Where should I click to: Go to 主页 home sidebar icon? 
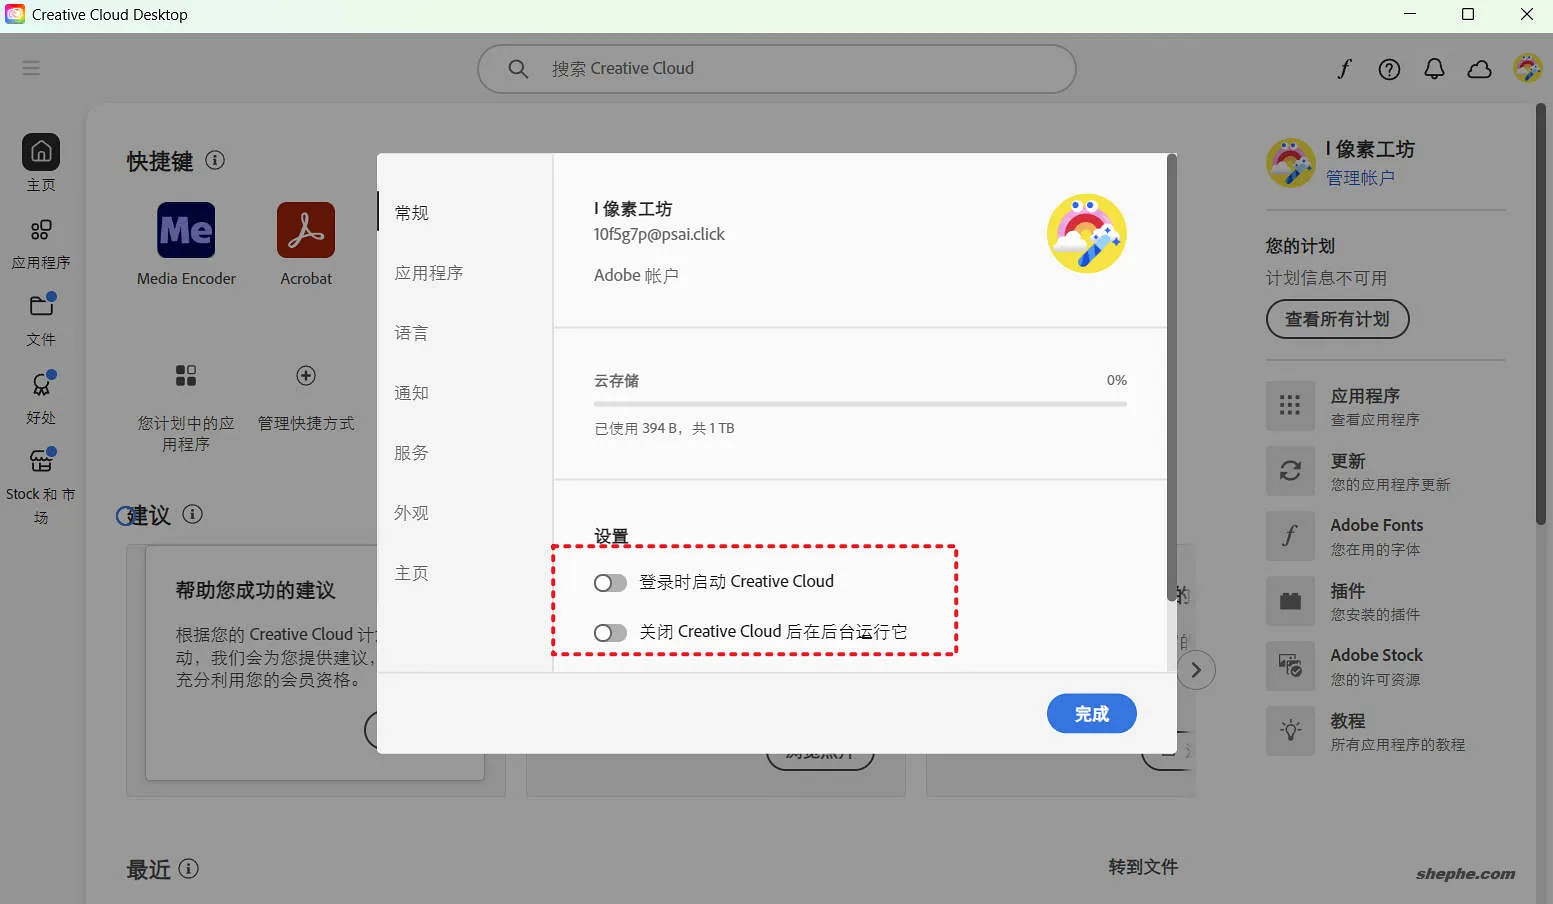tap(41, 152)
